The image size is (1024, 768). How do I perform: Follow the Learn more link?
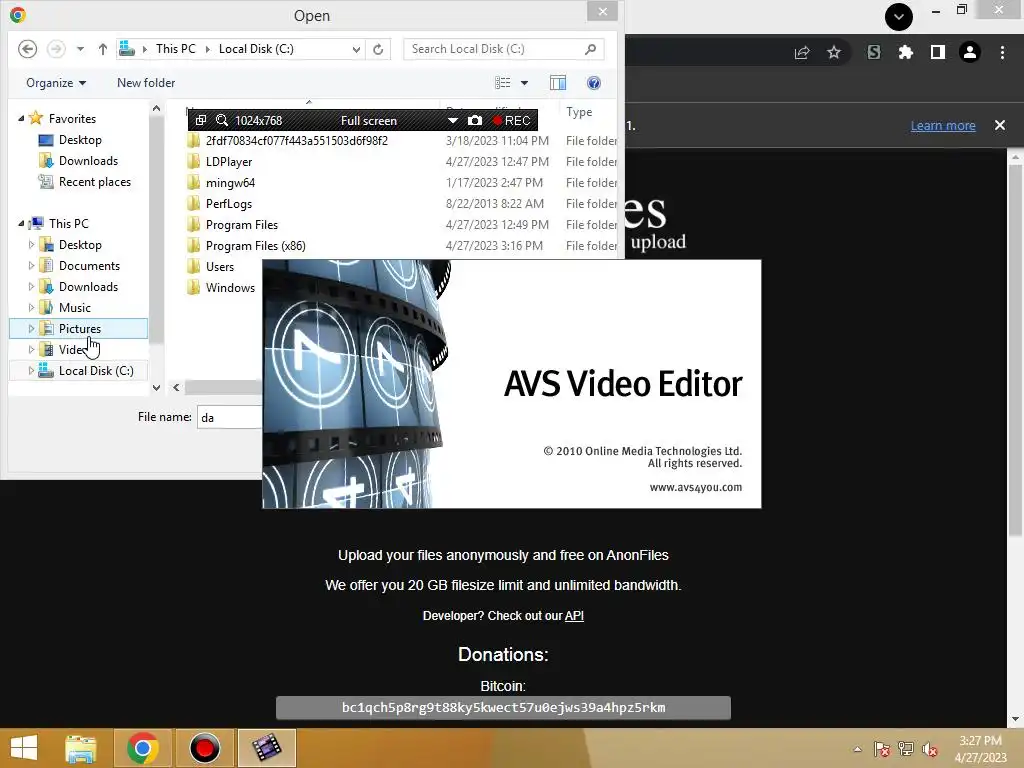943,125
